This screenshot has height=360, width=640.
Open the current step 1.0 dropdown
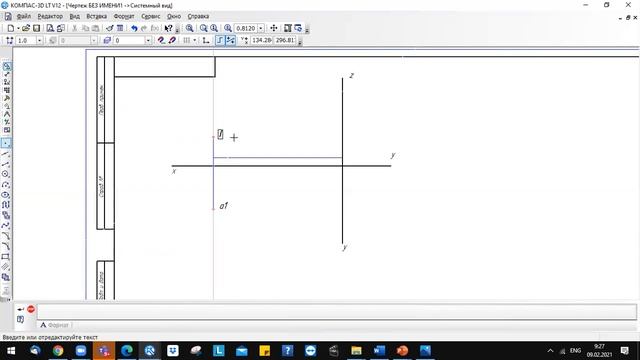pyautogui.click(x=40, y=40)
